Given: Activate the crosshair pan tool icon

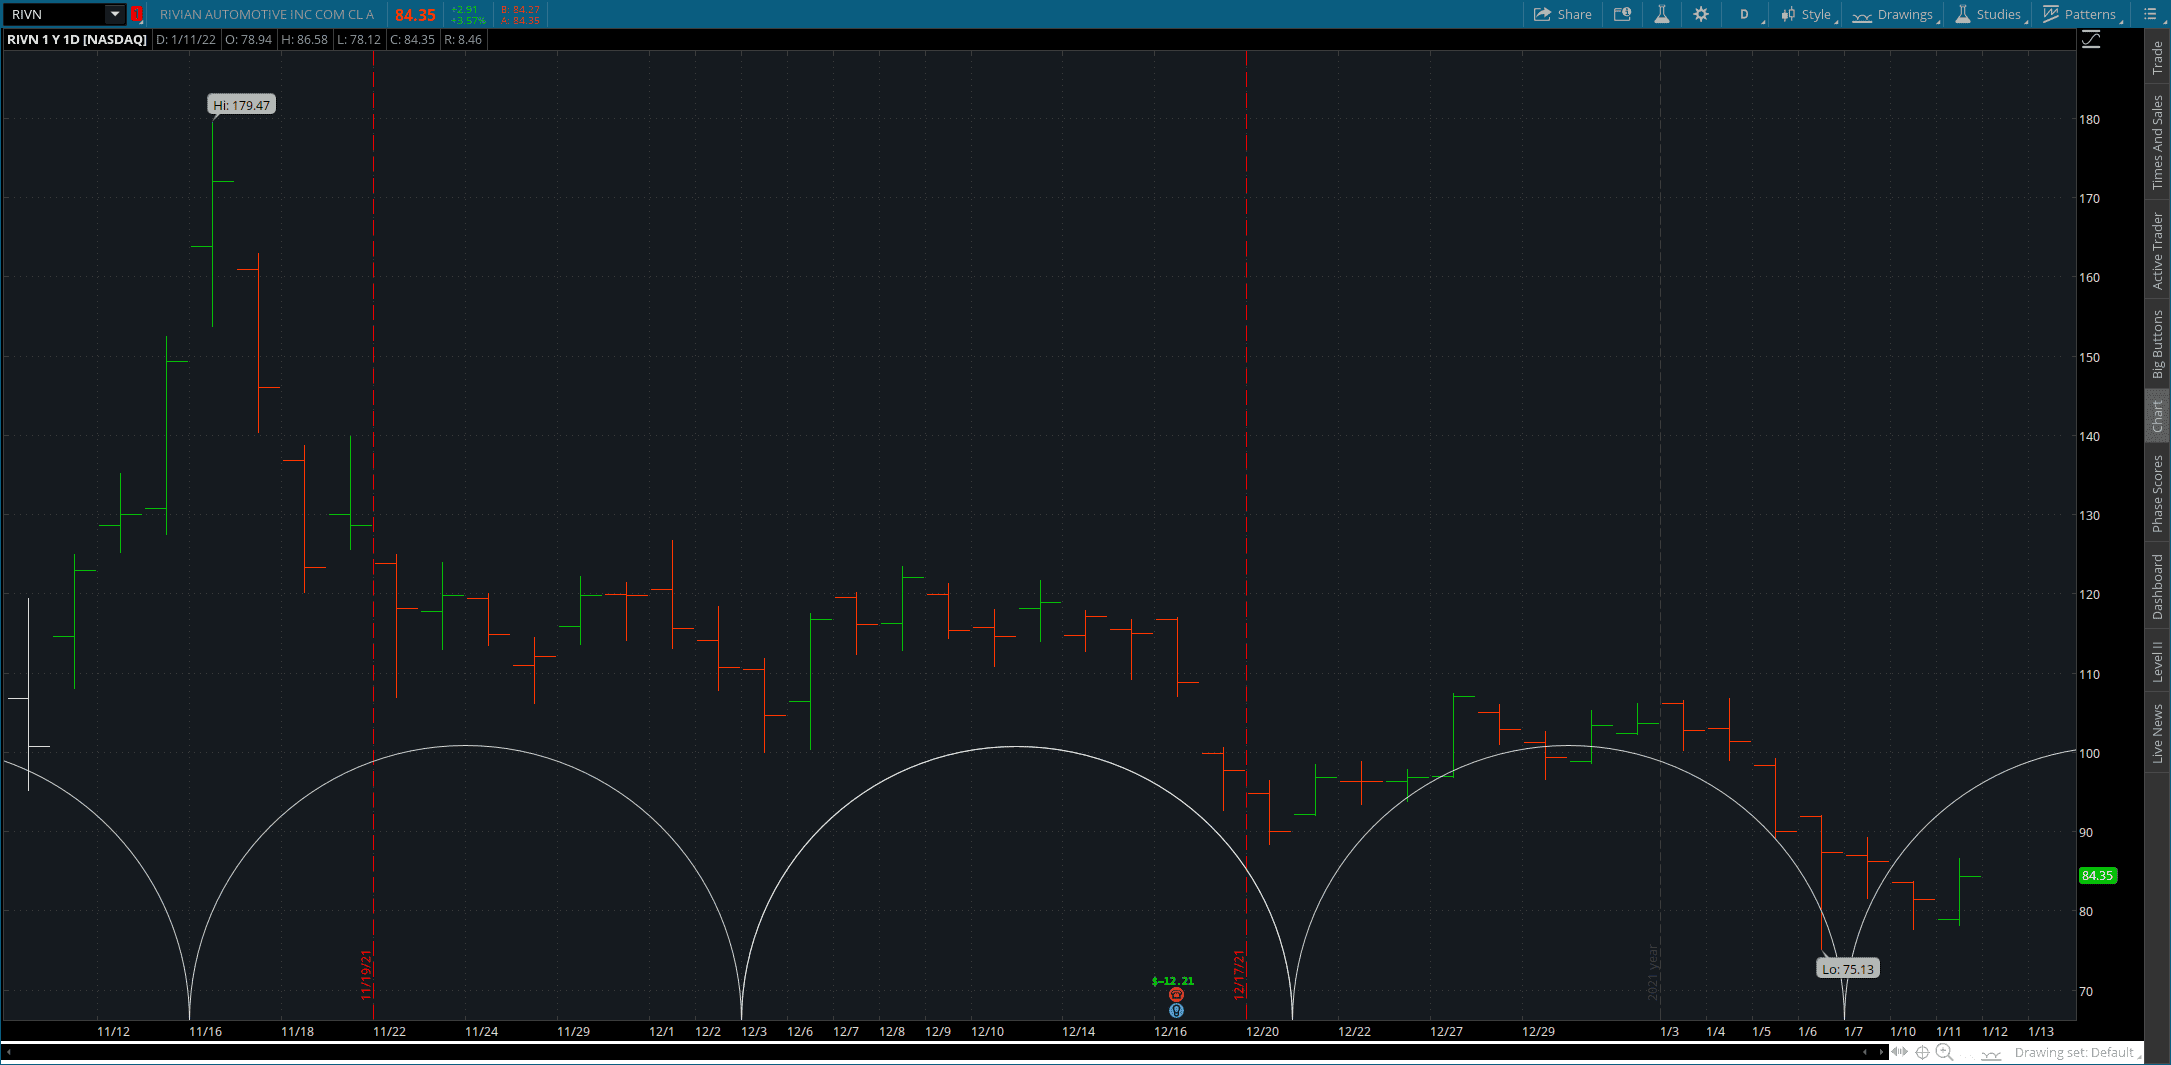Looking at the screenshot, I should pyautogui.click(x=1922, y=1052).
